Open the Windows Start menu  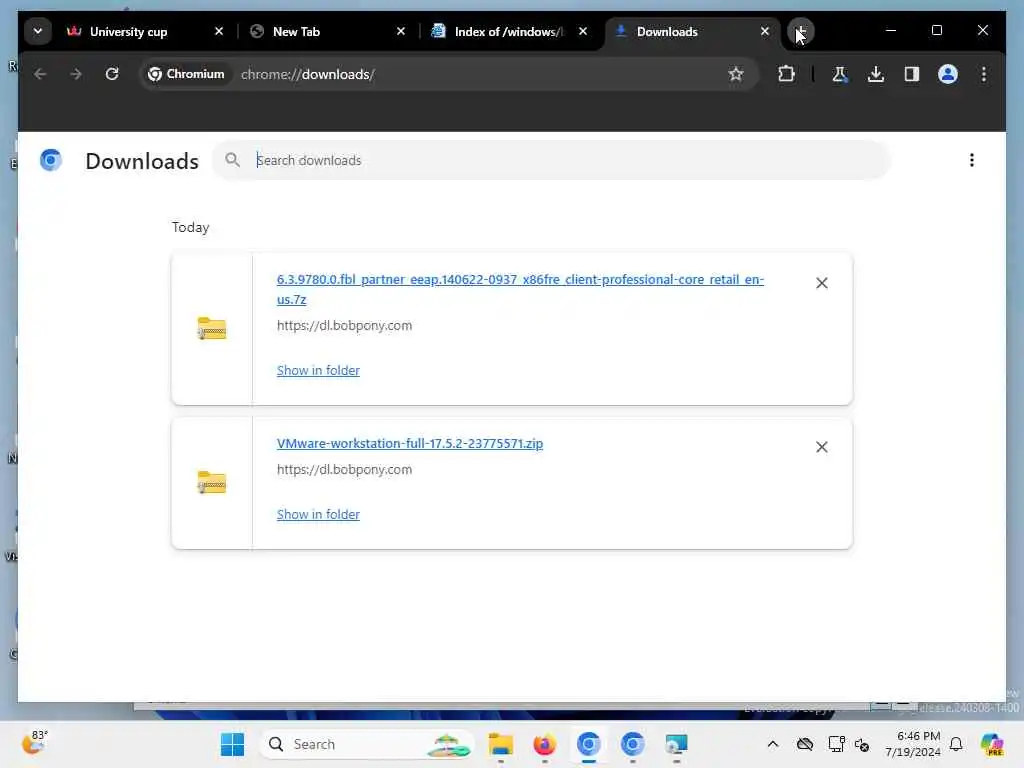tap(232, 744)
